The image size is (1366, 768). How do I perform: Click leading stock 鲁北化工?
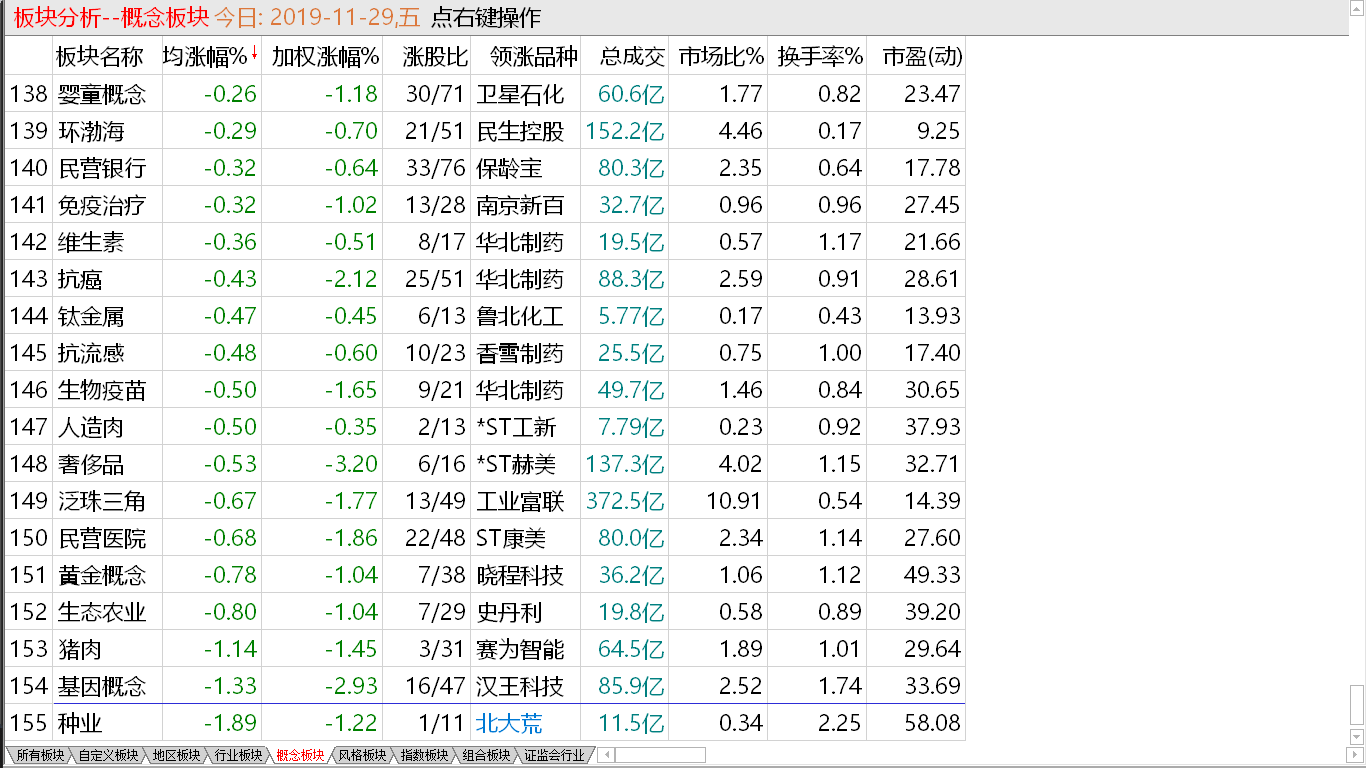[521, 316]
